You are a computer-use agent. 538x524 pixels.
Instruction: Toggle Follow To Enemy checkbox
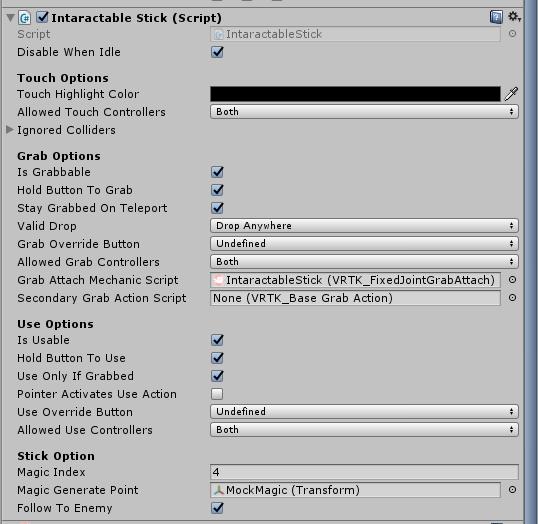[217, 508]
